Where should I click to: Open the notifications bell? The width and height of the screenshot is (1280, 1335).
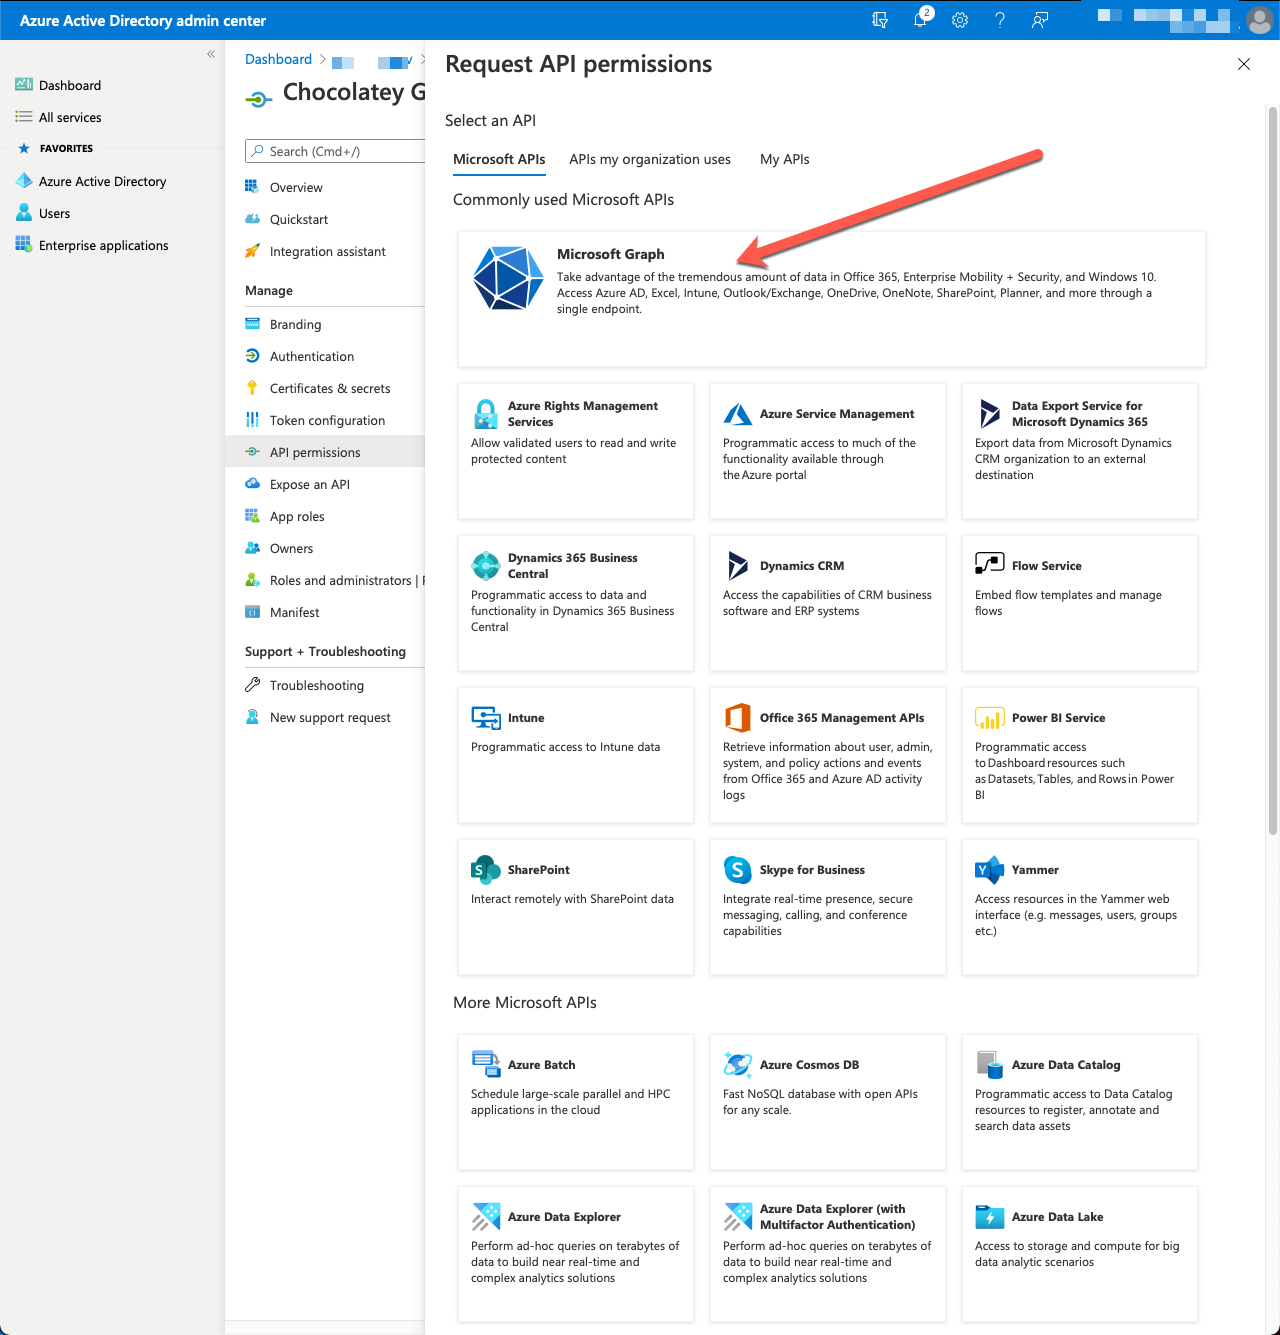pyautogui.click(x=921, y=20)
